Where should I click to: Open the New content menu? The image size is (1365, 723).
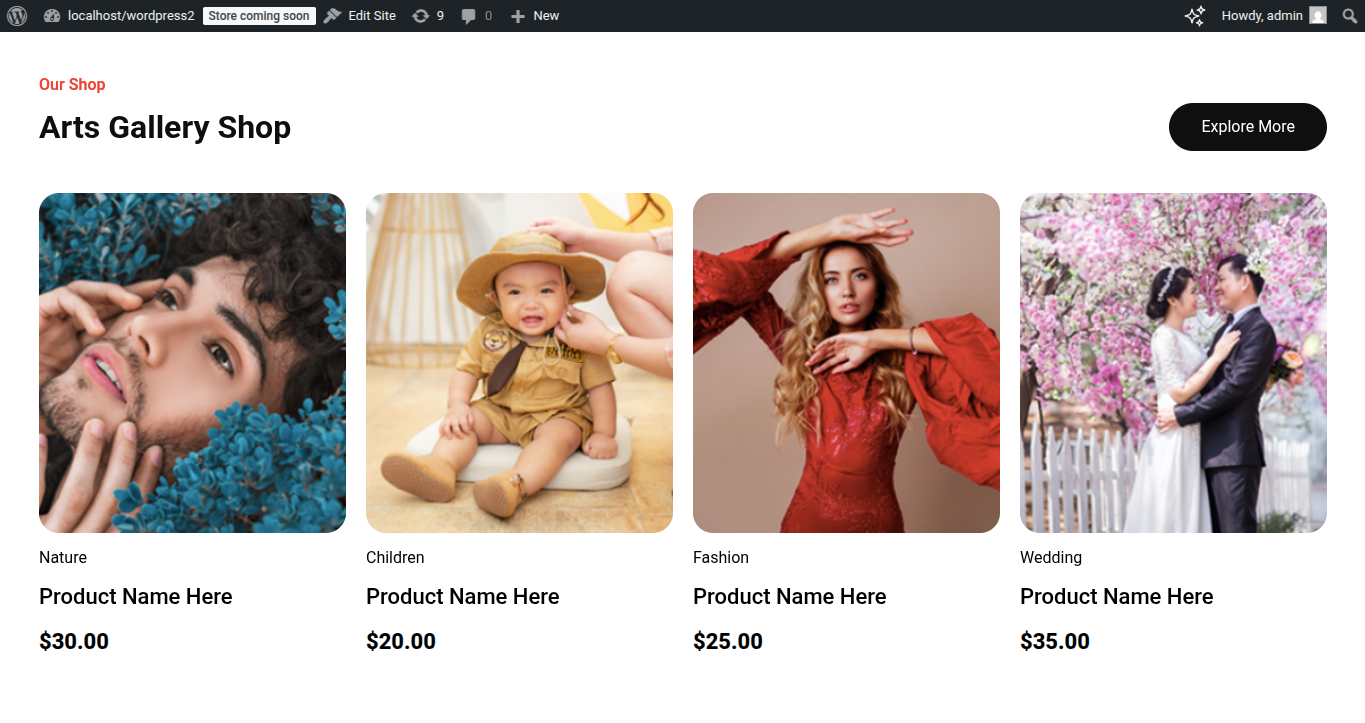coord(534,16)
